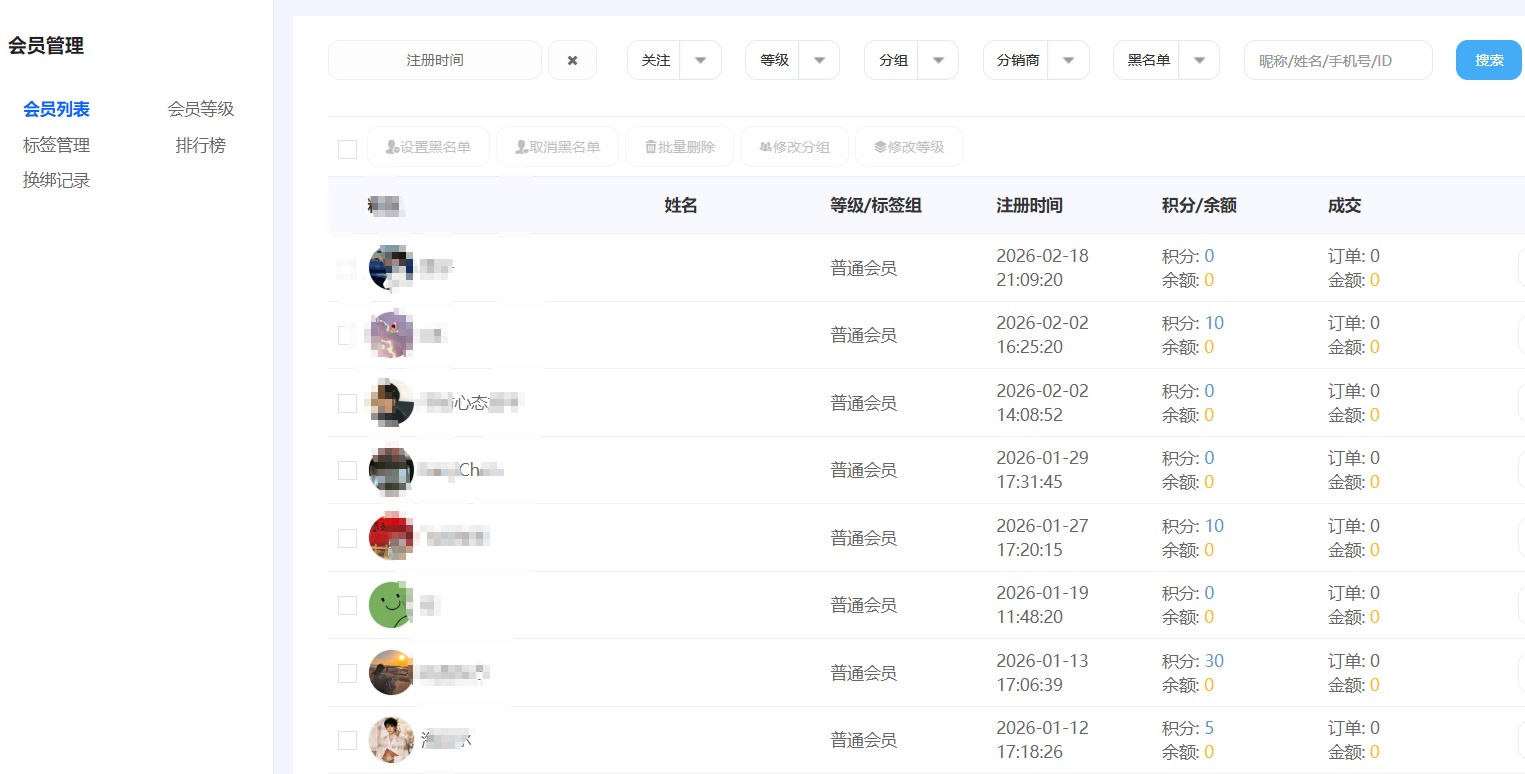
Task: Click the 批量删除 trash button
Action: (679, 147)
